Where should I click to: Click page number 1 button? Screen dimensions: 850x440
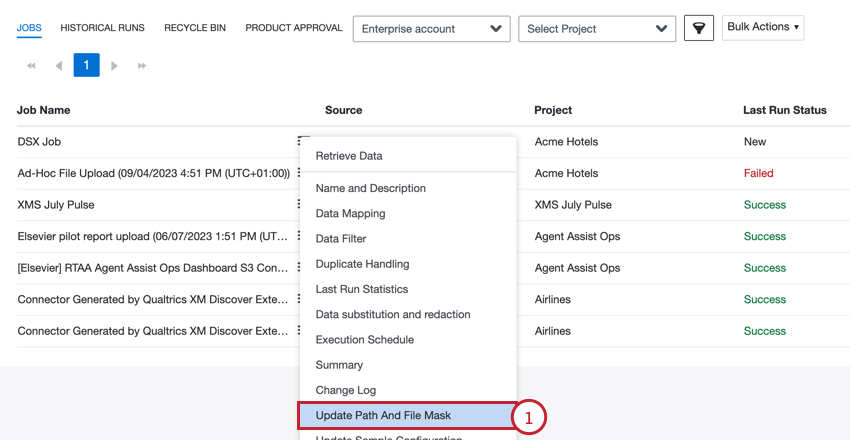[86, 66]
